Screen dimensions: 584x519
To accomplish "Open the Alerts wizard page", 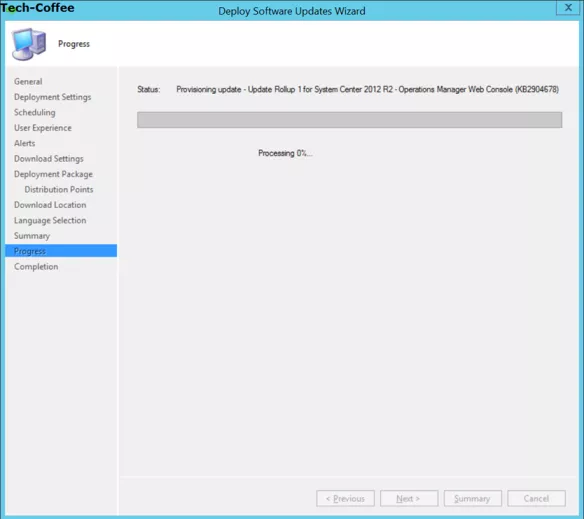I will pyautogui.click(x=25, y=143).
